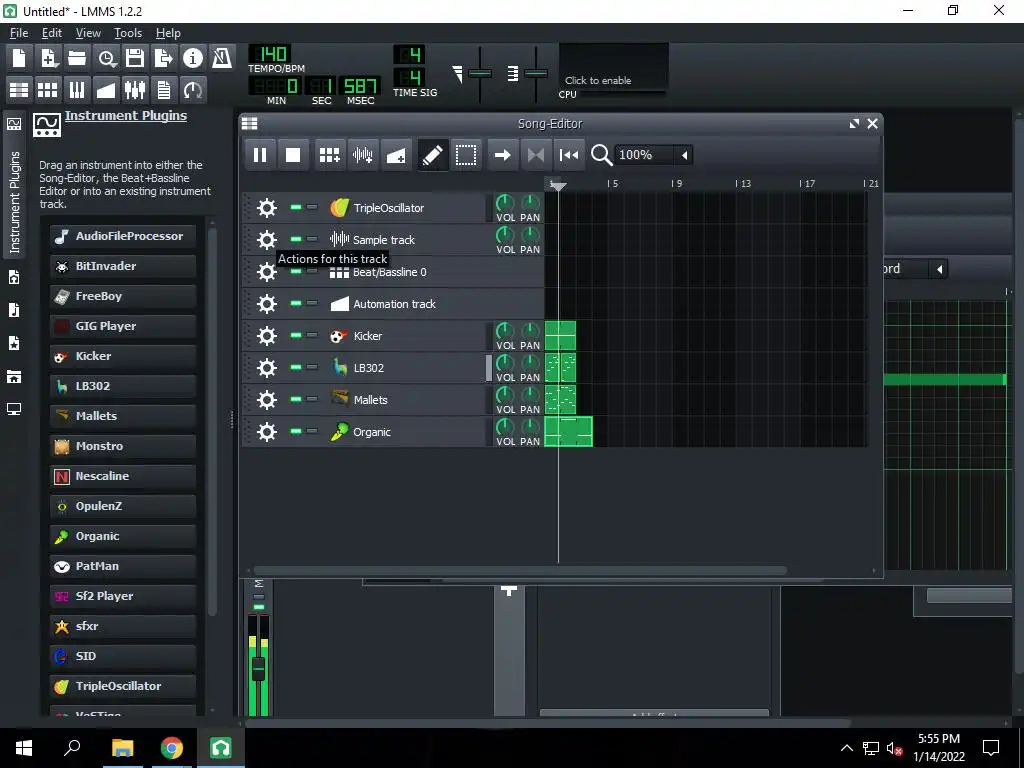1024x768 pixels.
Task: Click the Organic track pattern block
Action: pos(568,432)
